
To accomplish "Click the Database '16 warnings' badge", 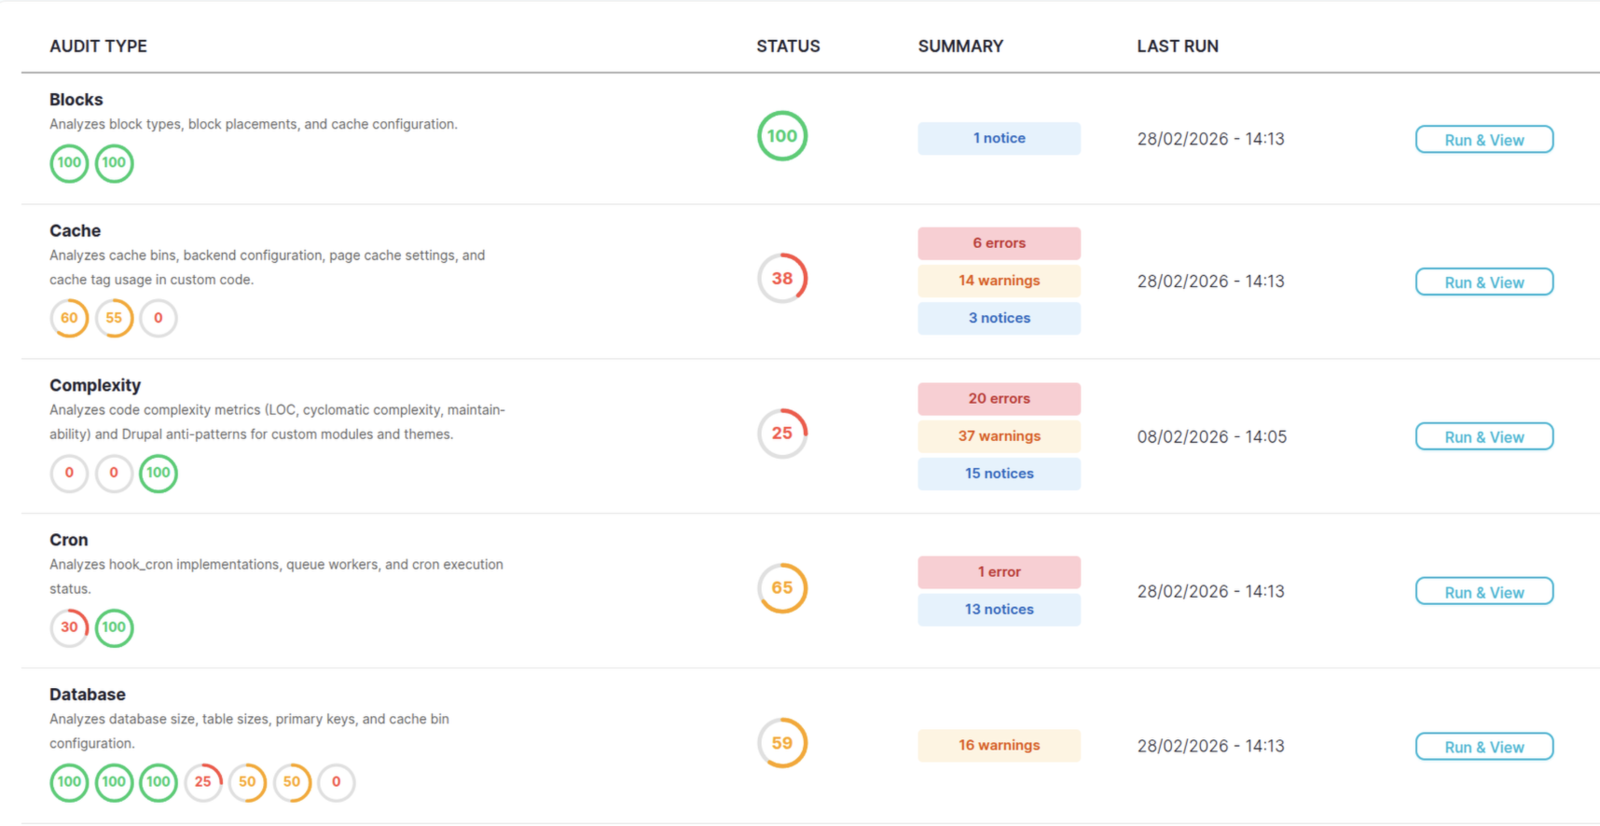I will [999, 745].
